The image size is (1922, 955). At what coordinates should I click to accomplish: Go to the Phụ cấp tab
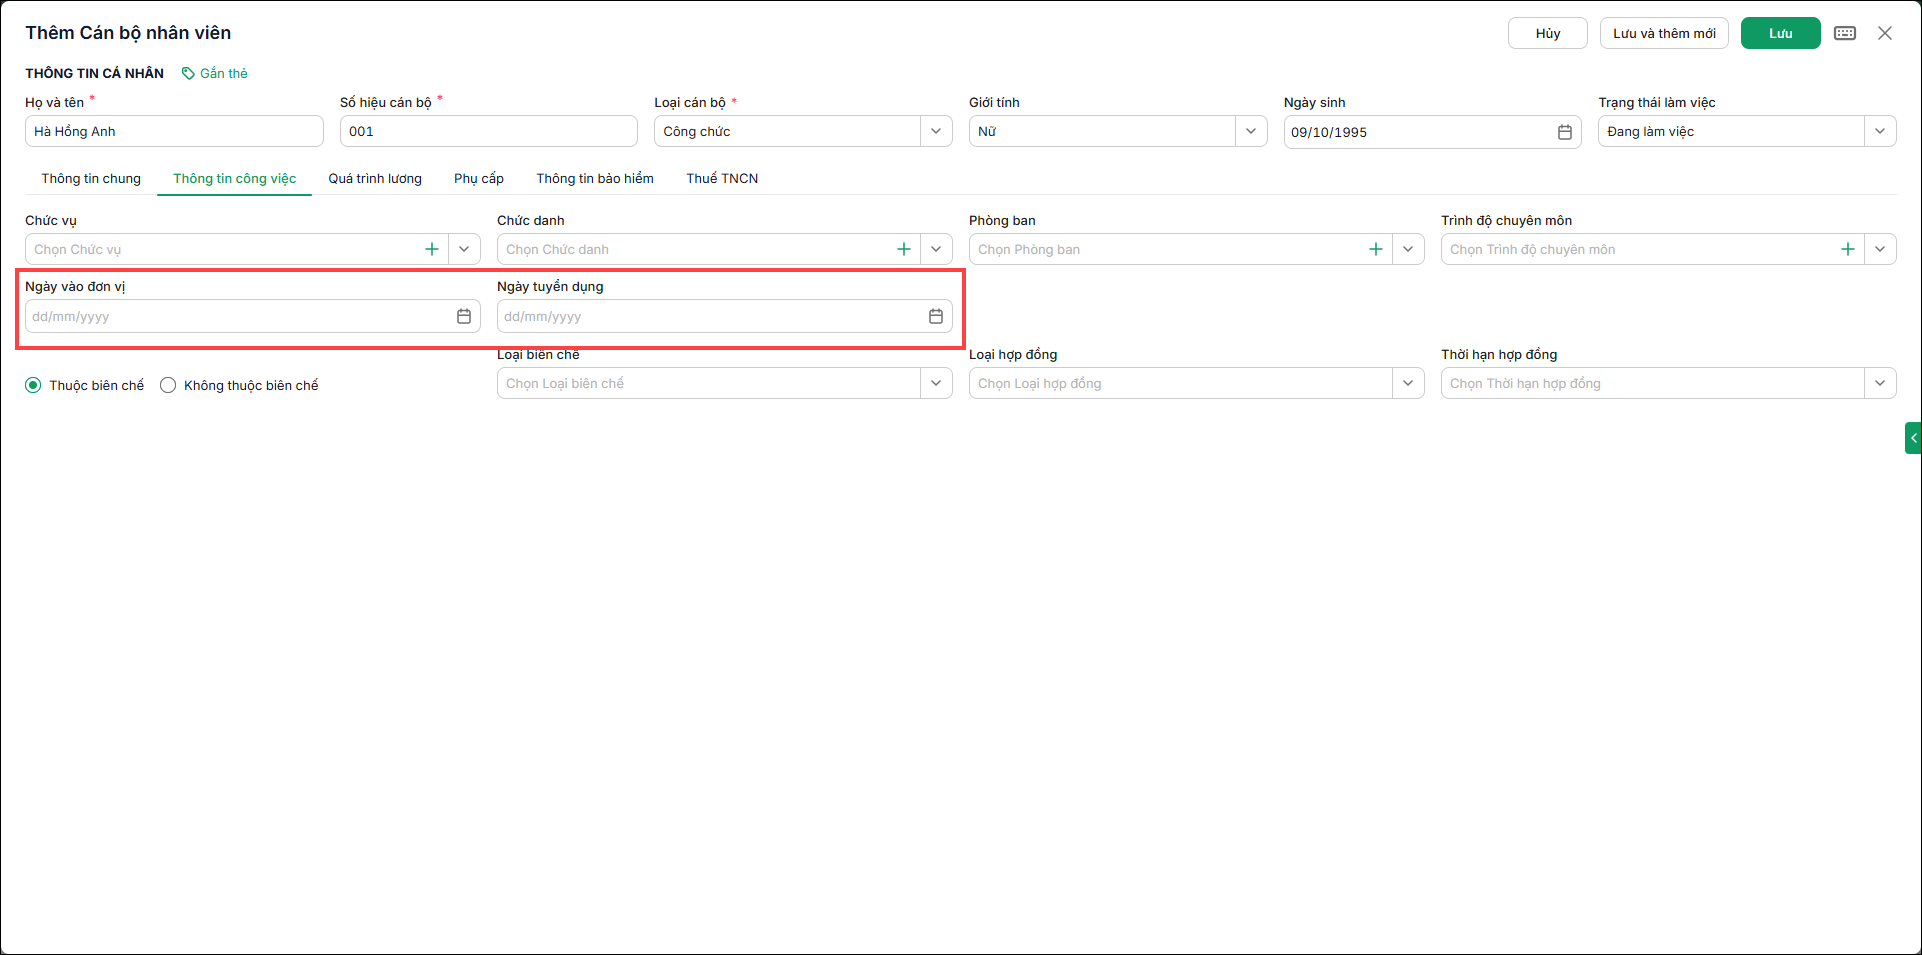point(479,178)
